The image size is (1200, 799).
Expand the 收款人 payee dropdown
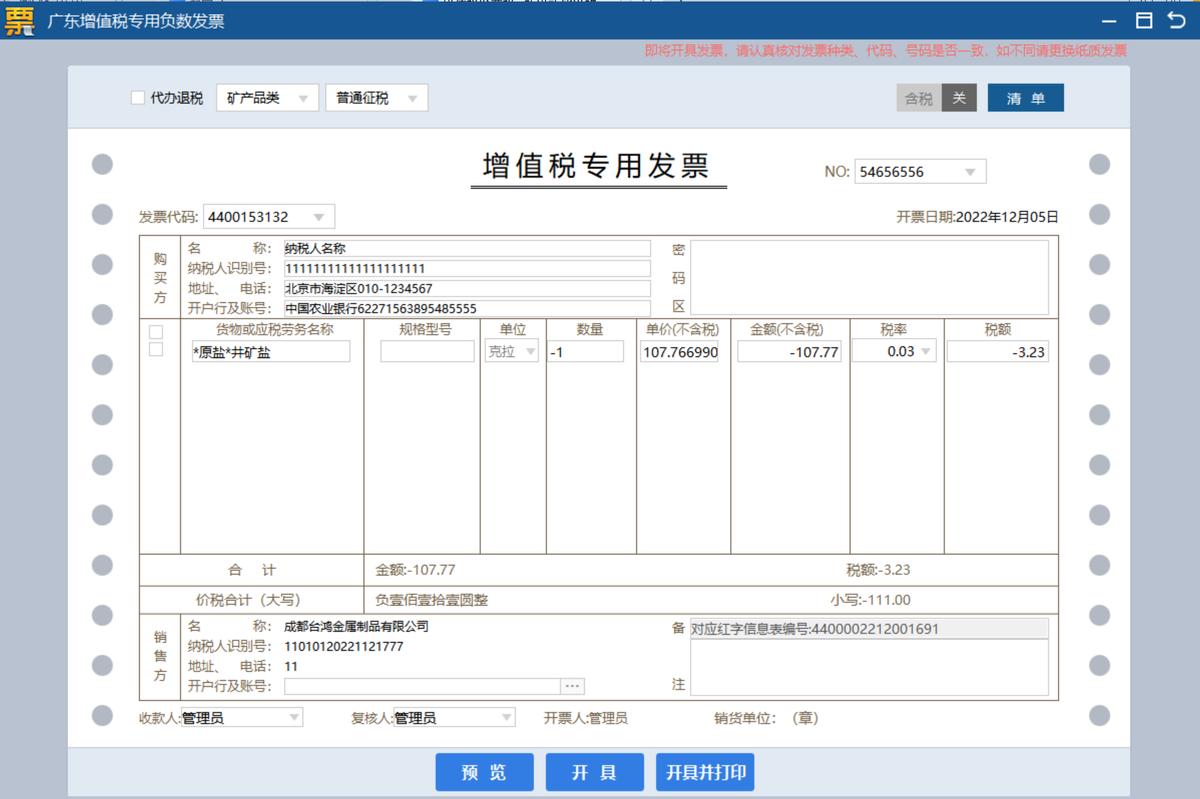click(293, 717)
